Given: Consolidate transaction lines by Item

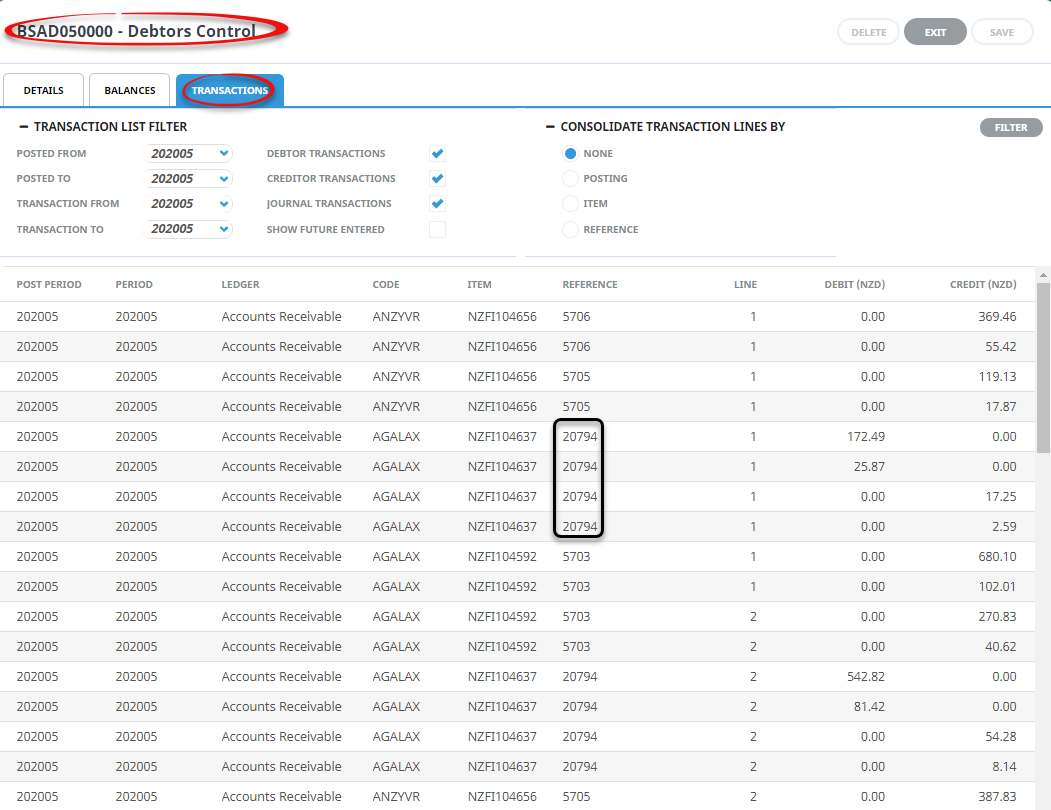Looking at the screenshot, I should tap(570, 204).
